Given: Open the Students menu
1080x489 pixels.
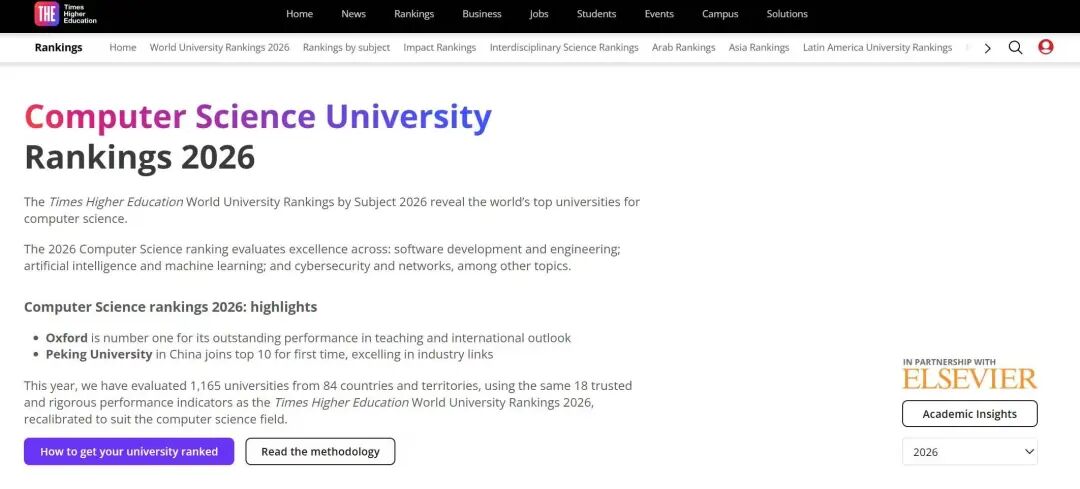Looking at the screenshot, I should click(x=596, y=14).
